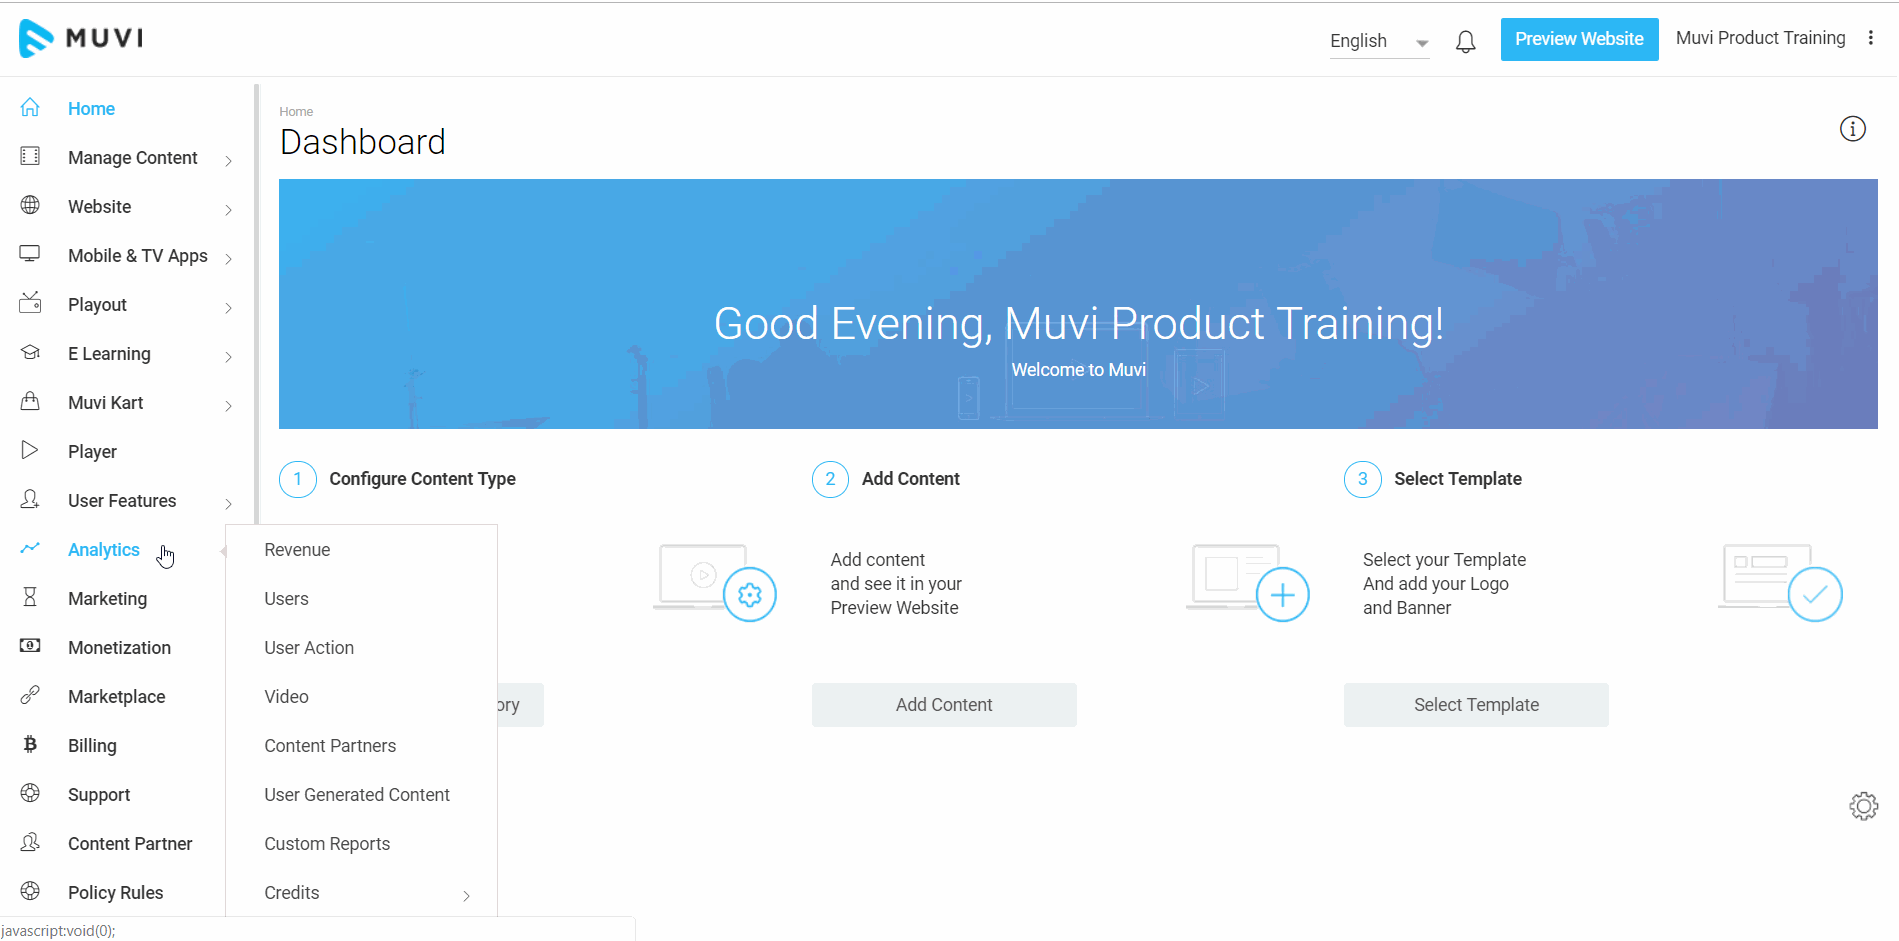Click the Billing bitcoin icon

point(30,744)
